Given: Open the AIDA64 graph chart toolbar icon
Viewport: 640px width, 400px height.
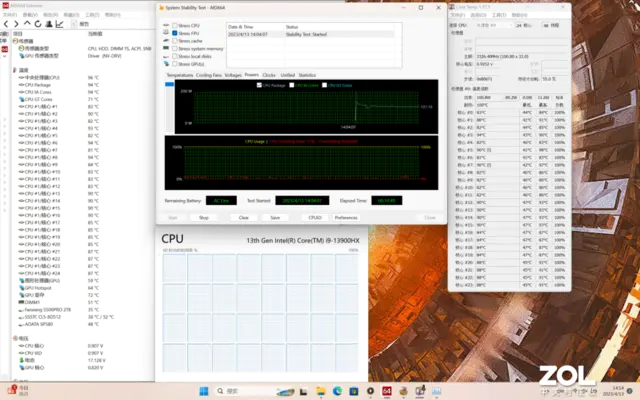Looking at the screenshot, I should coord(60,24).
